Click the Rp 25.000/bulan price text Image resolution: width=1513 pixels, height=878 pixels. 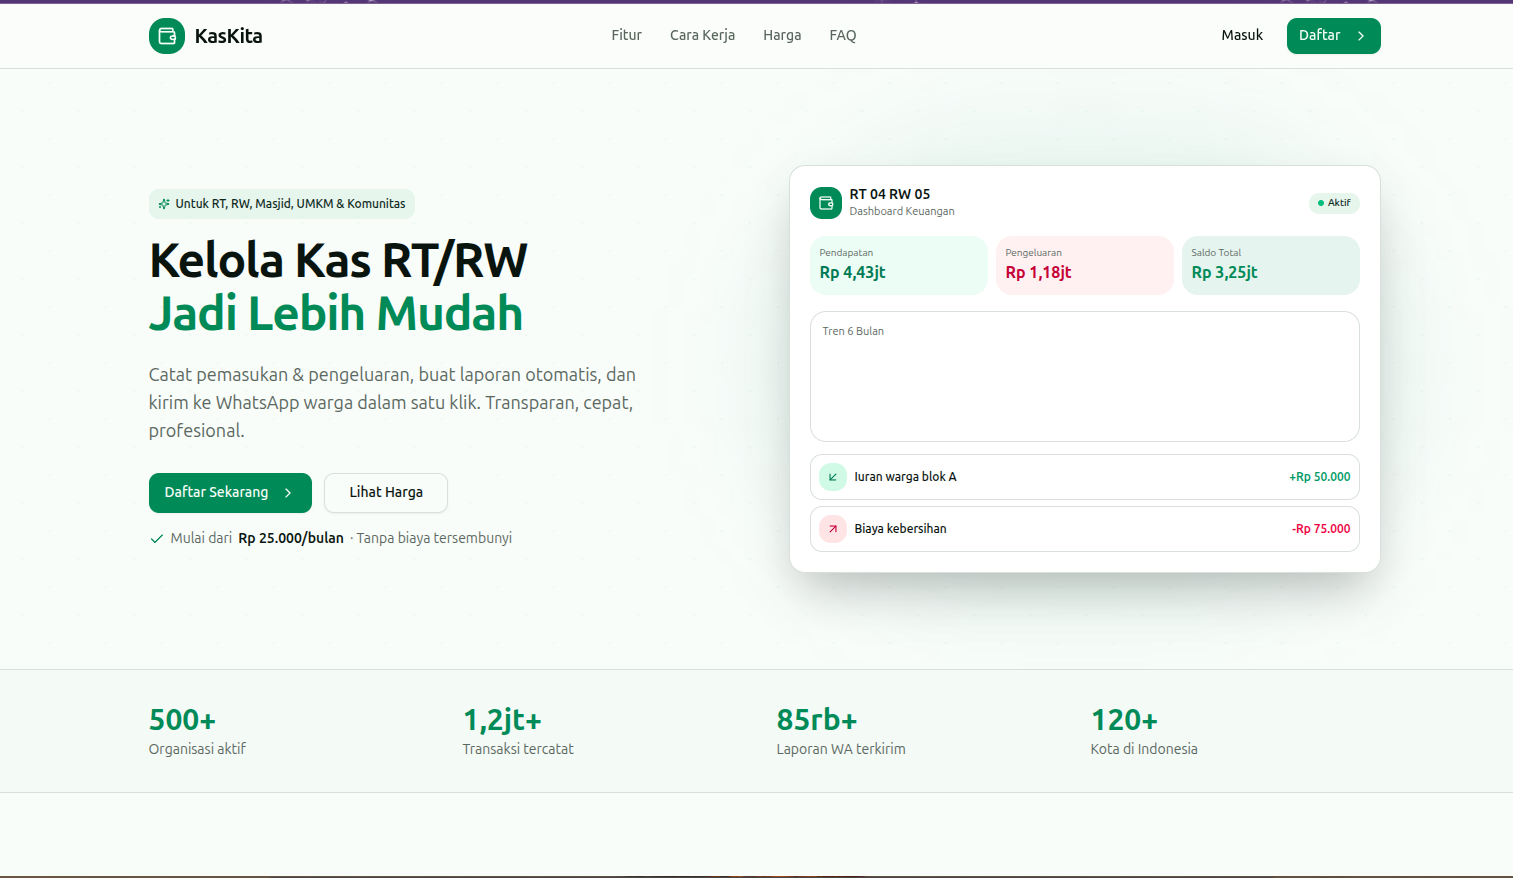291,538
